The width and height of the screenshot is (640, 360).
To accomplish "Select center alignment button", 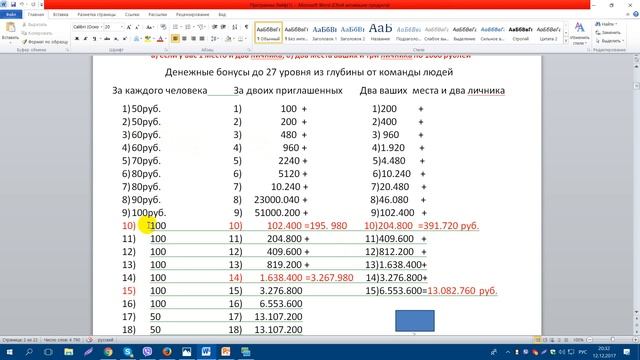I will point(184,39).
